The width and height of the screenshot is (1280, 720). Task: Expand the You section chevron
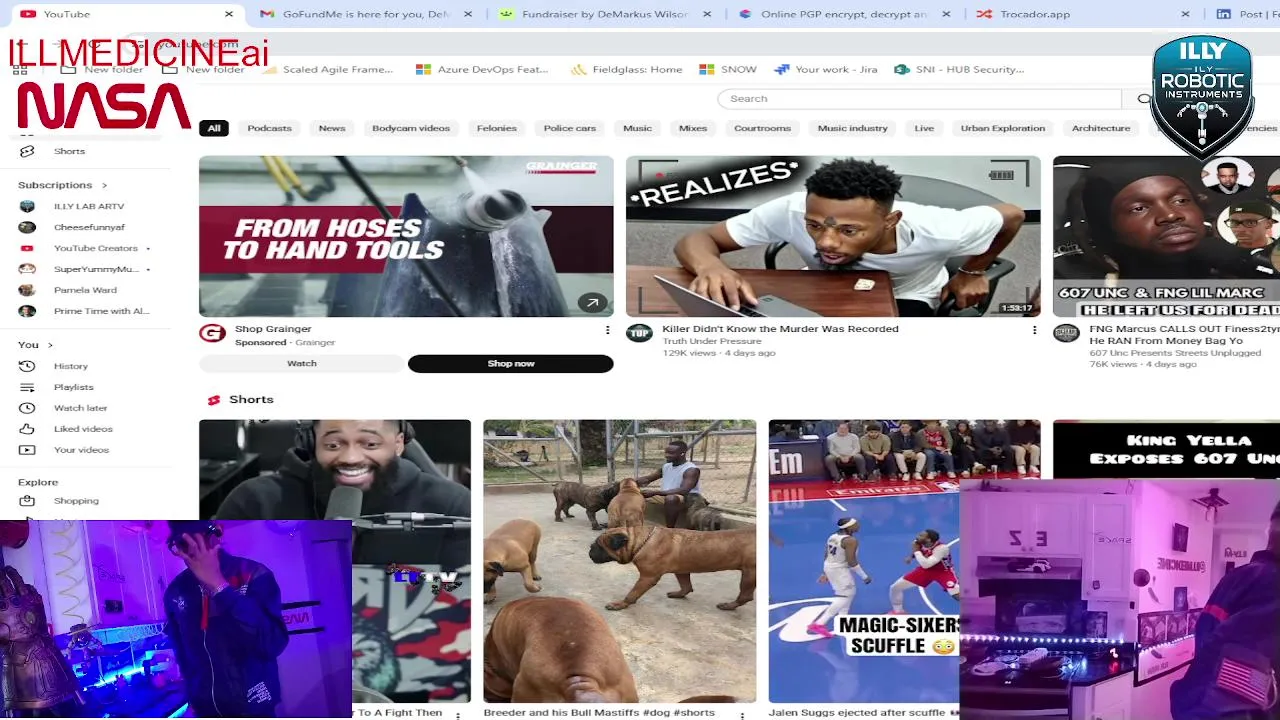tap(50, 345)
